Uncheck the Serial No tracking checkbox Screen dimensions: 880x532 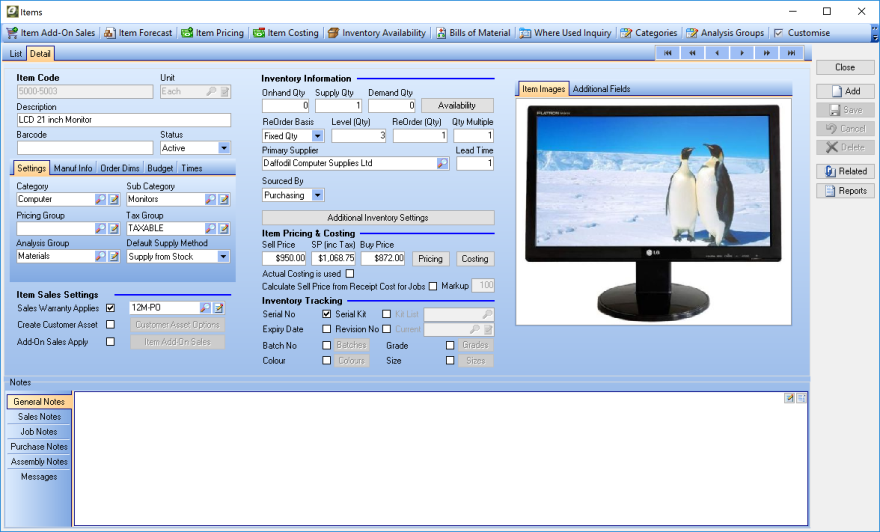pyautogui.click(x=327, y=314)
